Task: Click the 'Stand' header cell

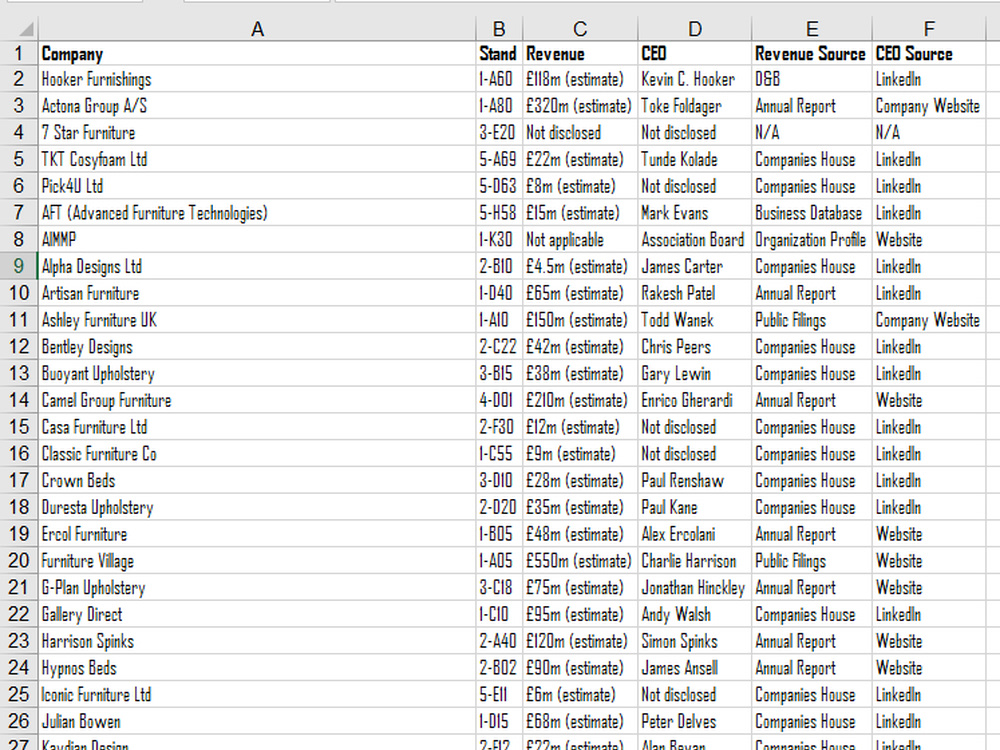Action: tap(499, 53)
